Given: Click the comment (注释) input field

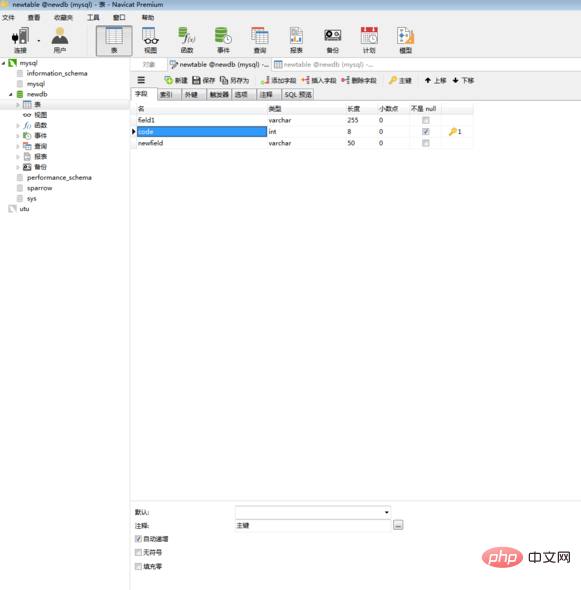Looking at the screenshot, I should (x=313, y=526).
